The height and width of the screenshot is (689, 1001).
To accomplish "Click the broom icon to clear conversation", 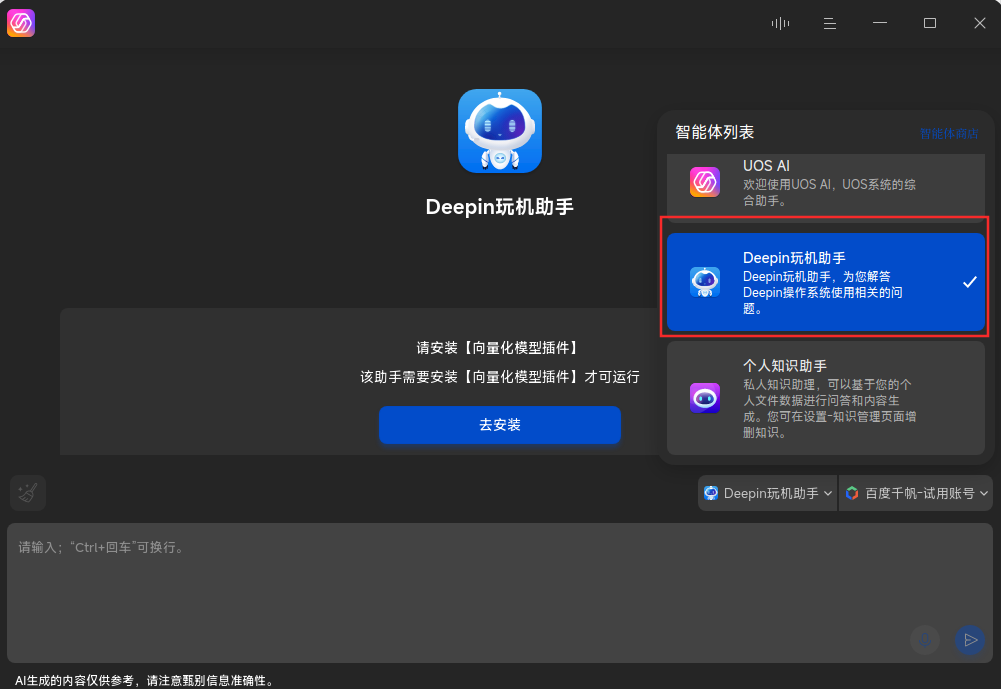I will tap(27, 492).
